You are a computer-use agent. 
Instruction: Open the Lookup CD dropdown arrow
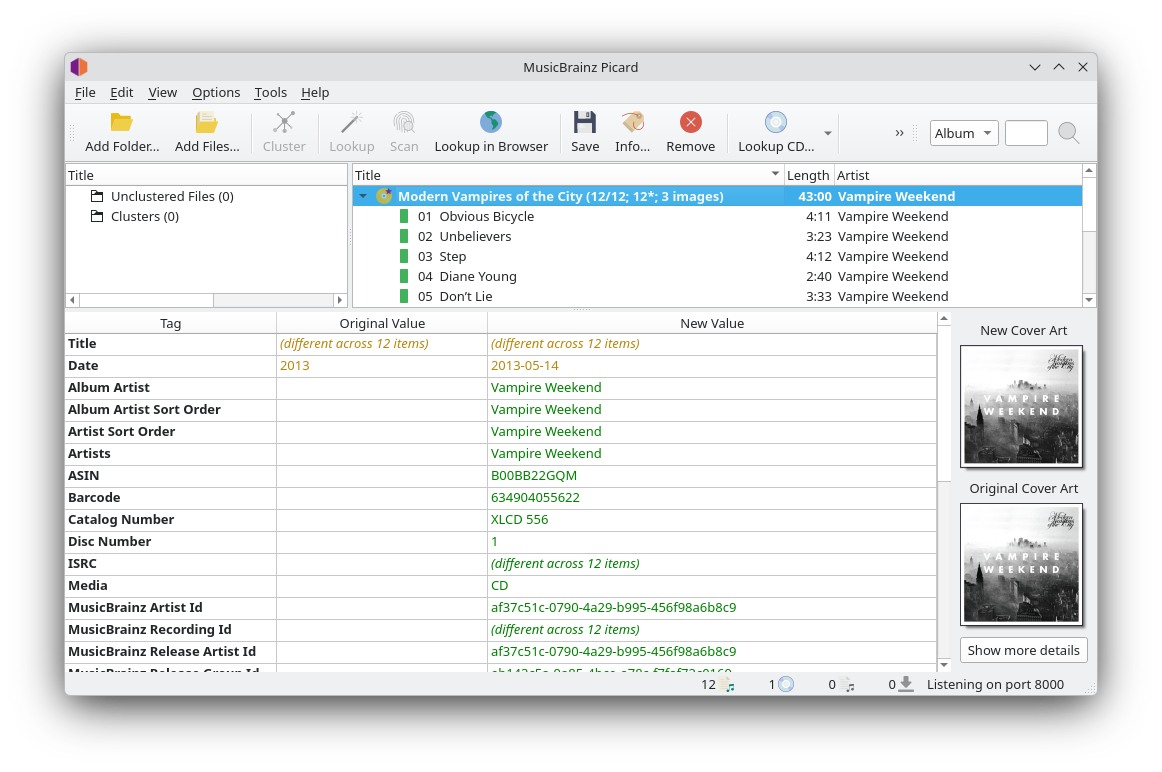tap(828, 133)
